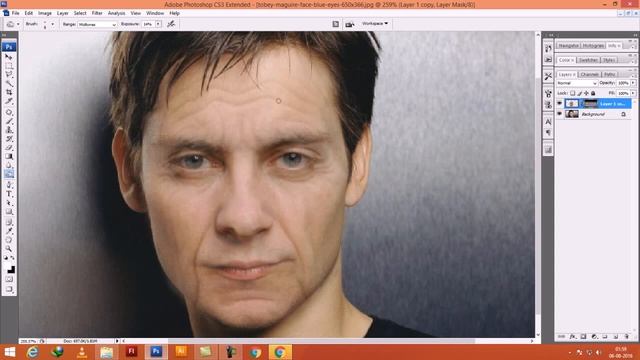The width and height of the screenshot is (640, 360).
Task: Click the foreground/background color swatch
Action: coord(10,269)
